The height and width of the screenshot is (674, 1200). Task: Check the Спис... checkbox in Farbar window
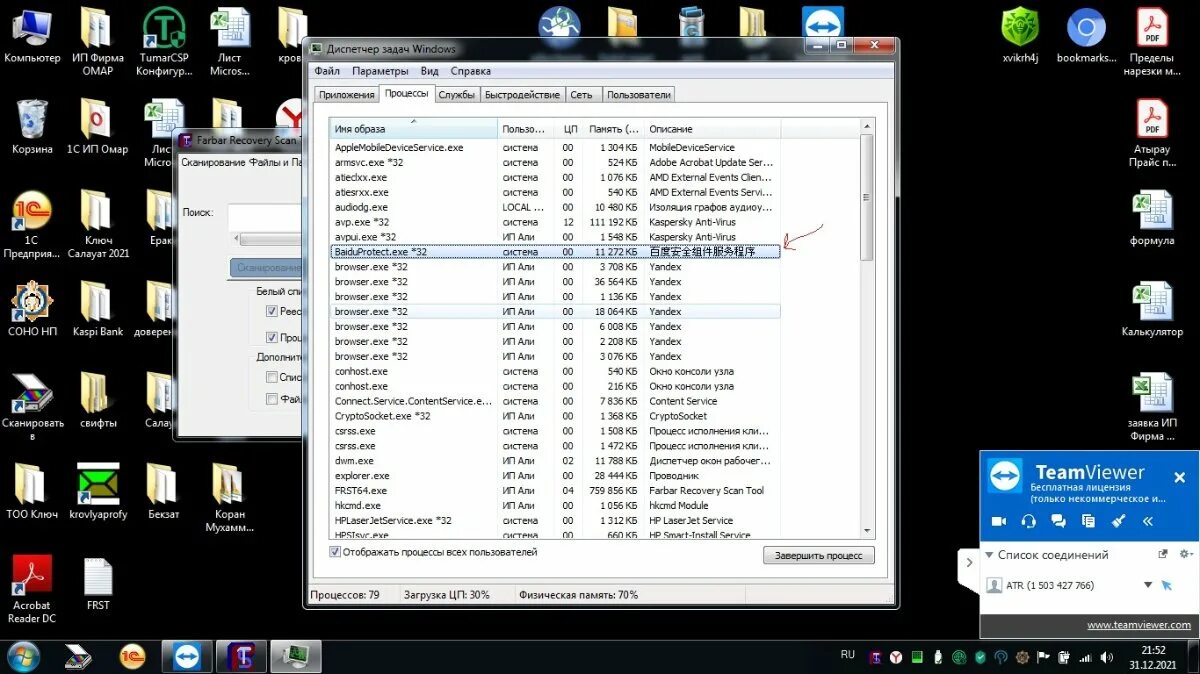[272, 377]
